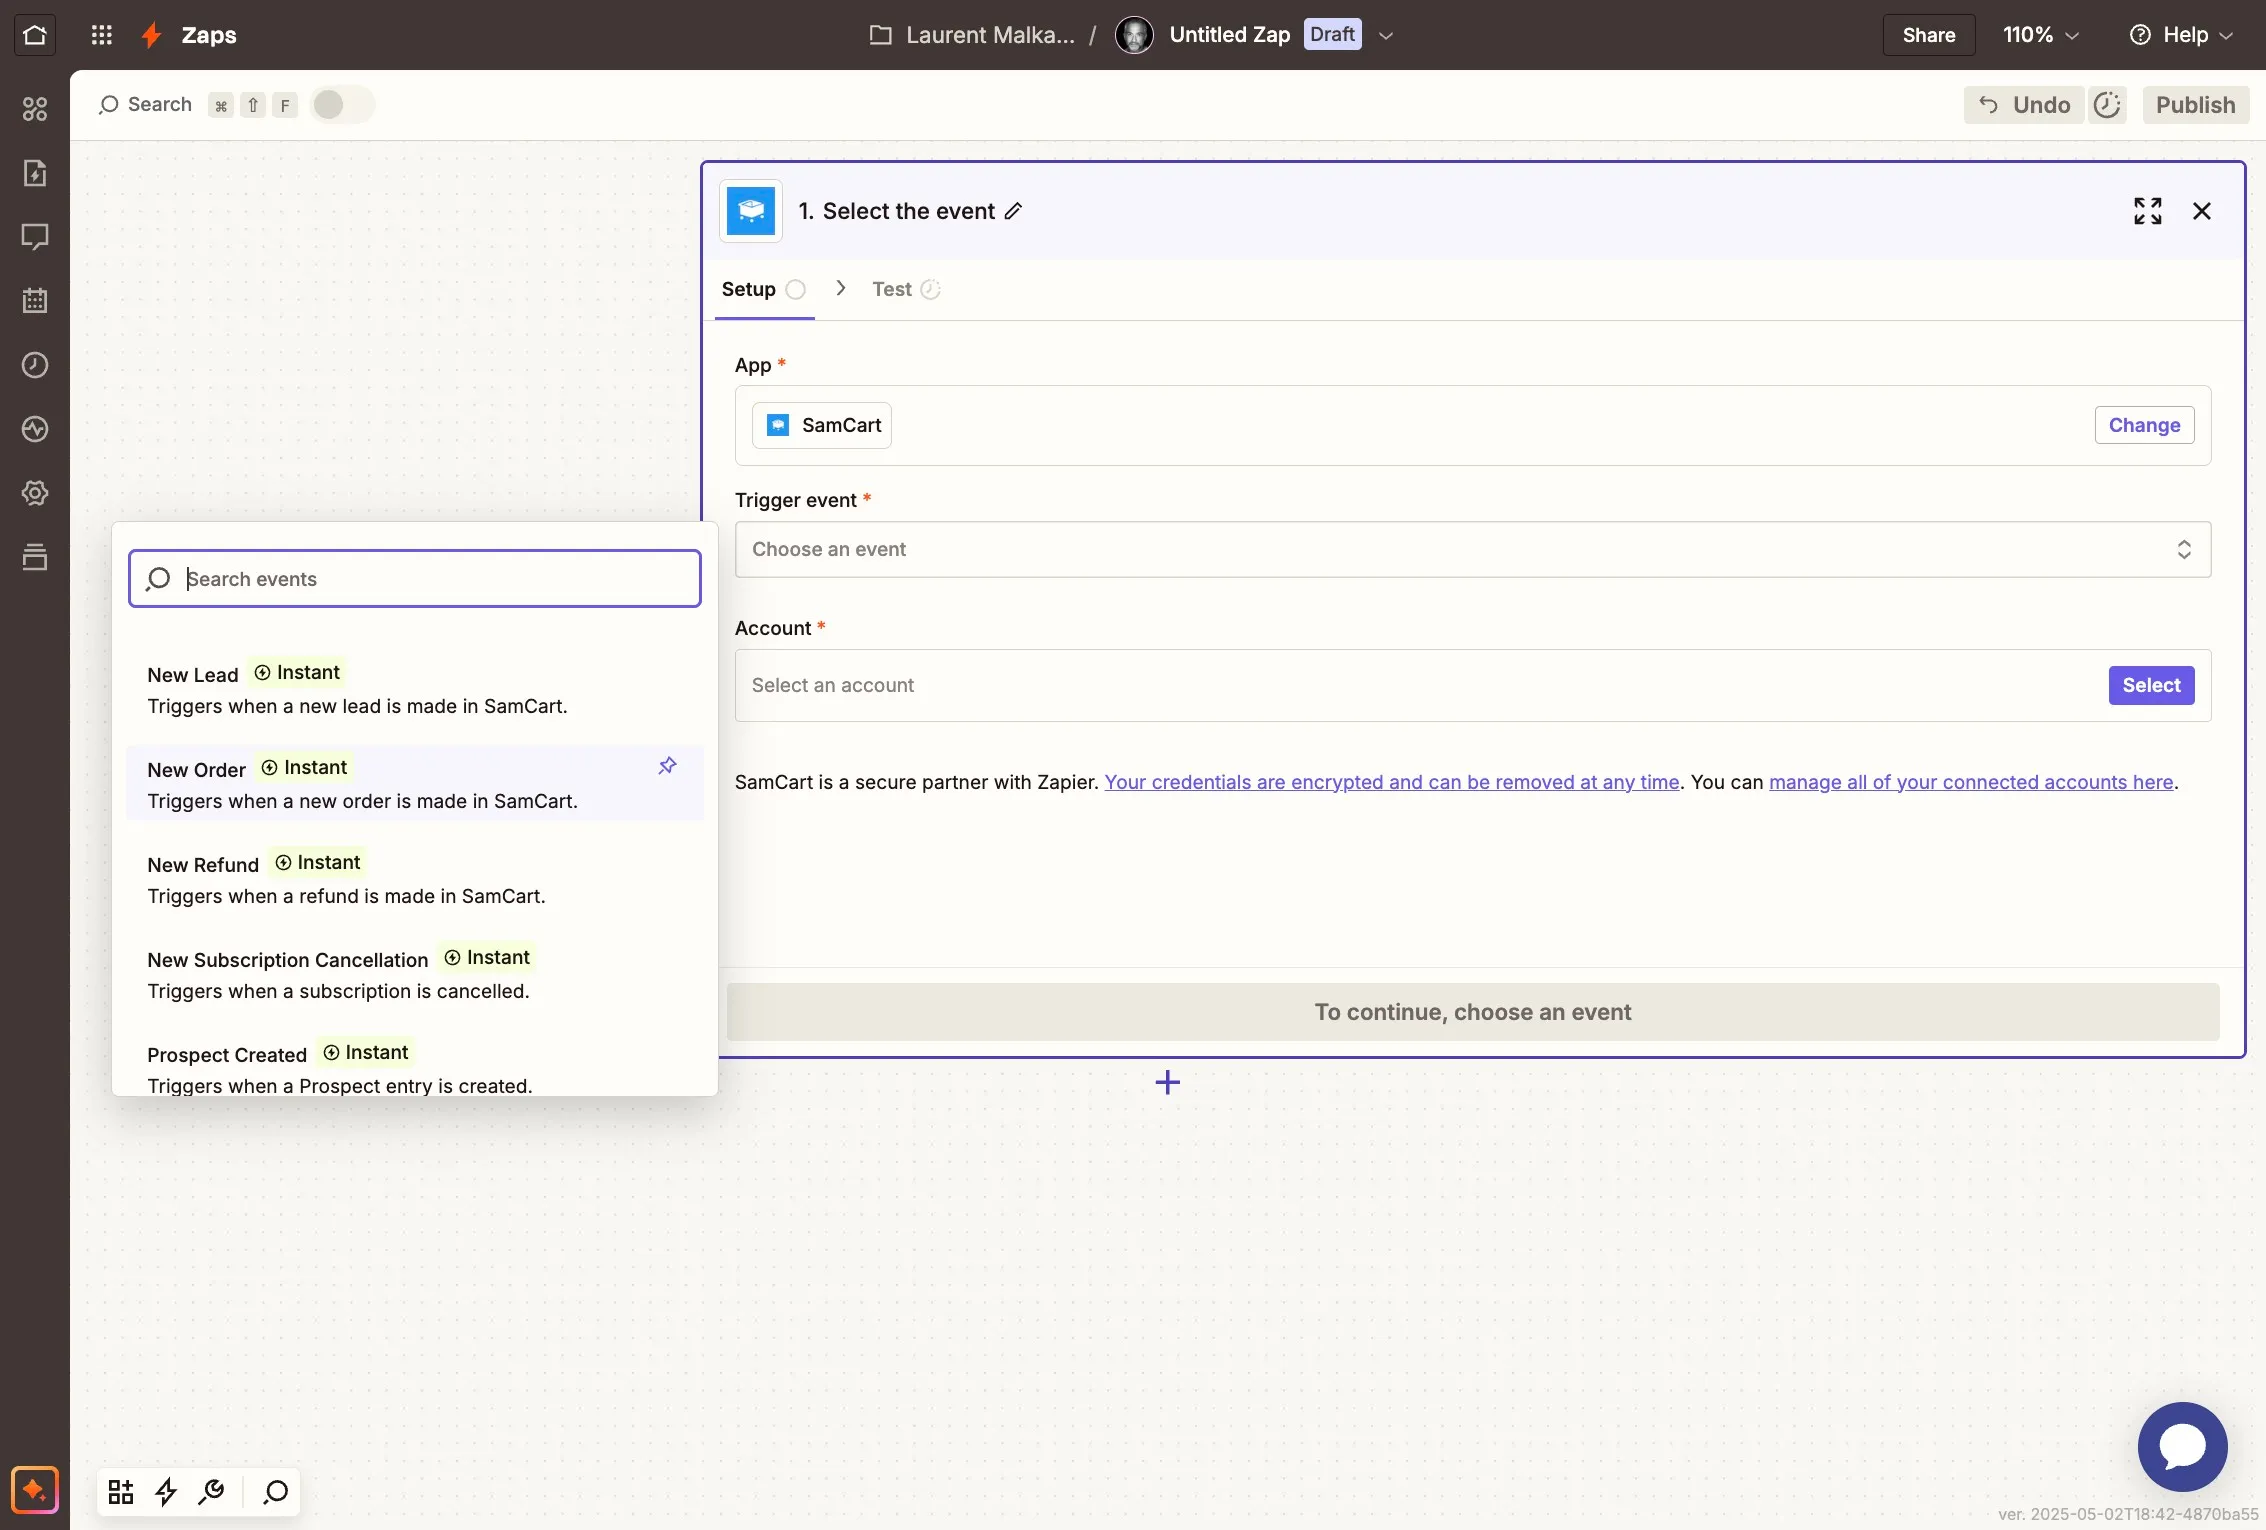This screenshot has width=2266, height=1530.
Task: Click the user avatar beside Untitled Zap
Action: coord(1134,35)
